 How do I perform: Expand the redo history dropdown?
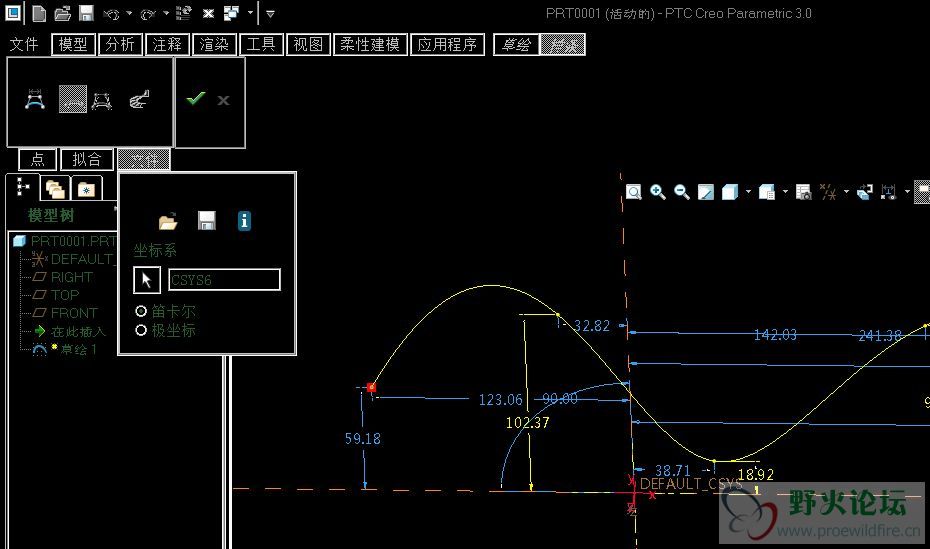pyautogui.click(x=166, y=13)
